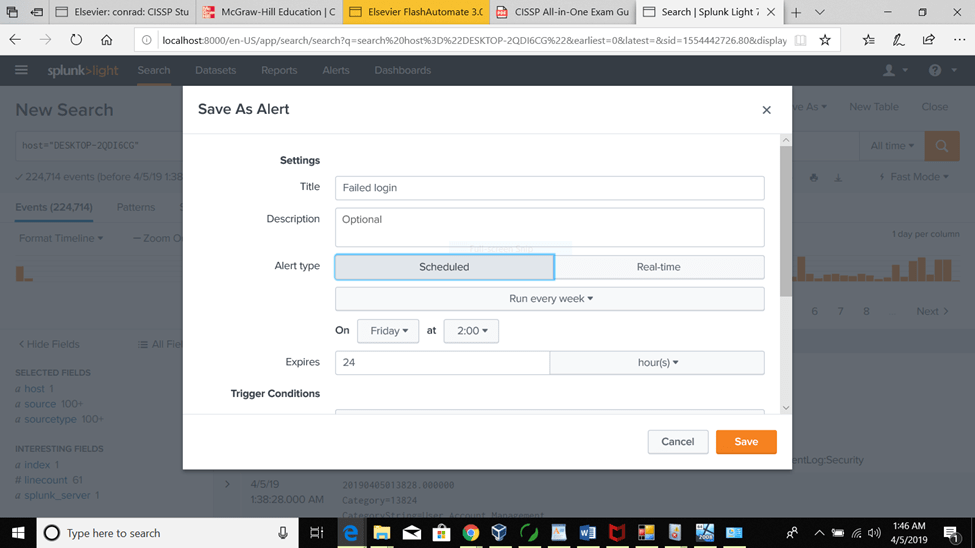Open the Friday day dropdown

(388, 331)
